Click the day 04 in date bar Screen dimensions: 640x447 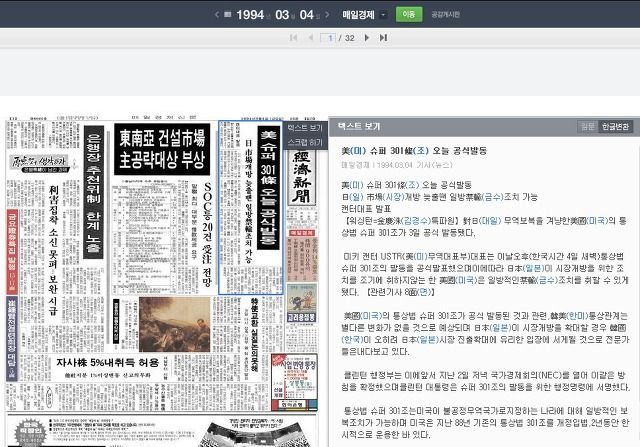307,15
